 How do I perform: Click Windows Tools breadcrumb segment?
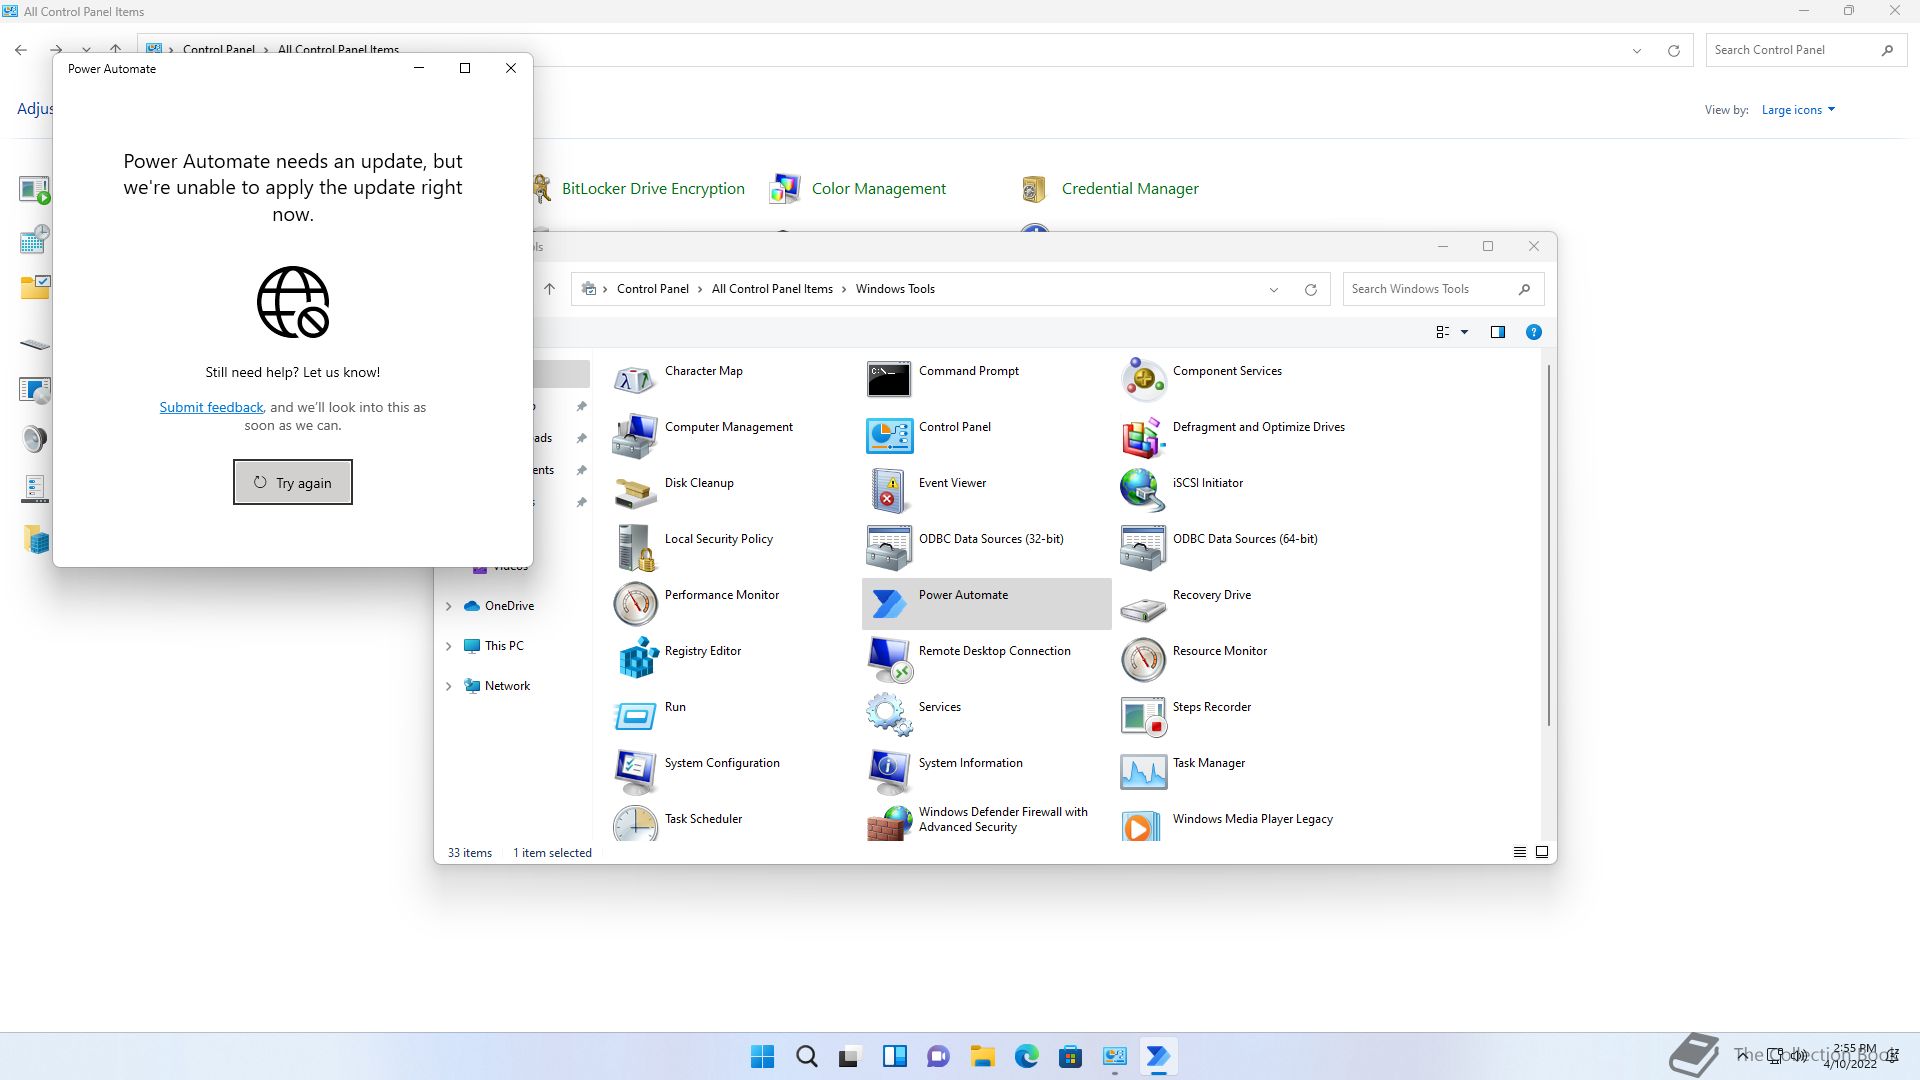(x=895, y=289)
